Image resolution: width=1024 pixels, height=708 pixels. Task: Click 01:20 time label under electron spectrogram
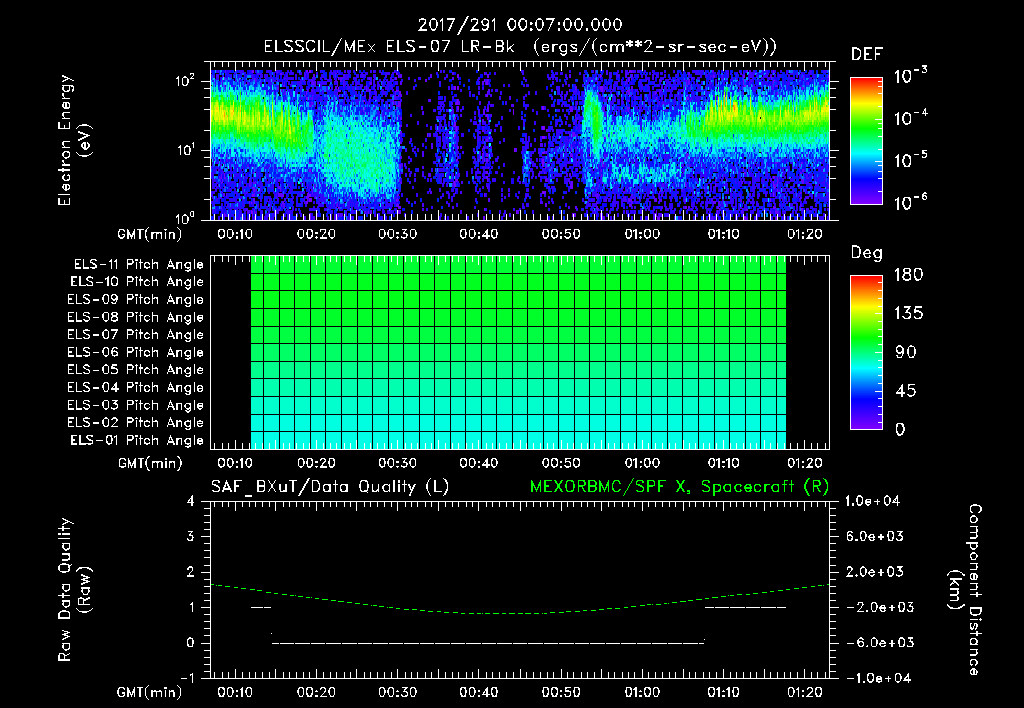tap(805, 234)
